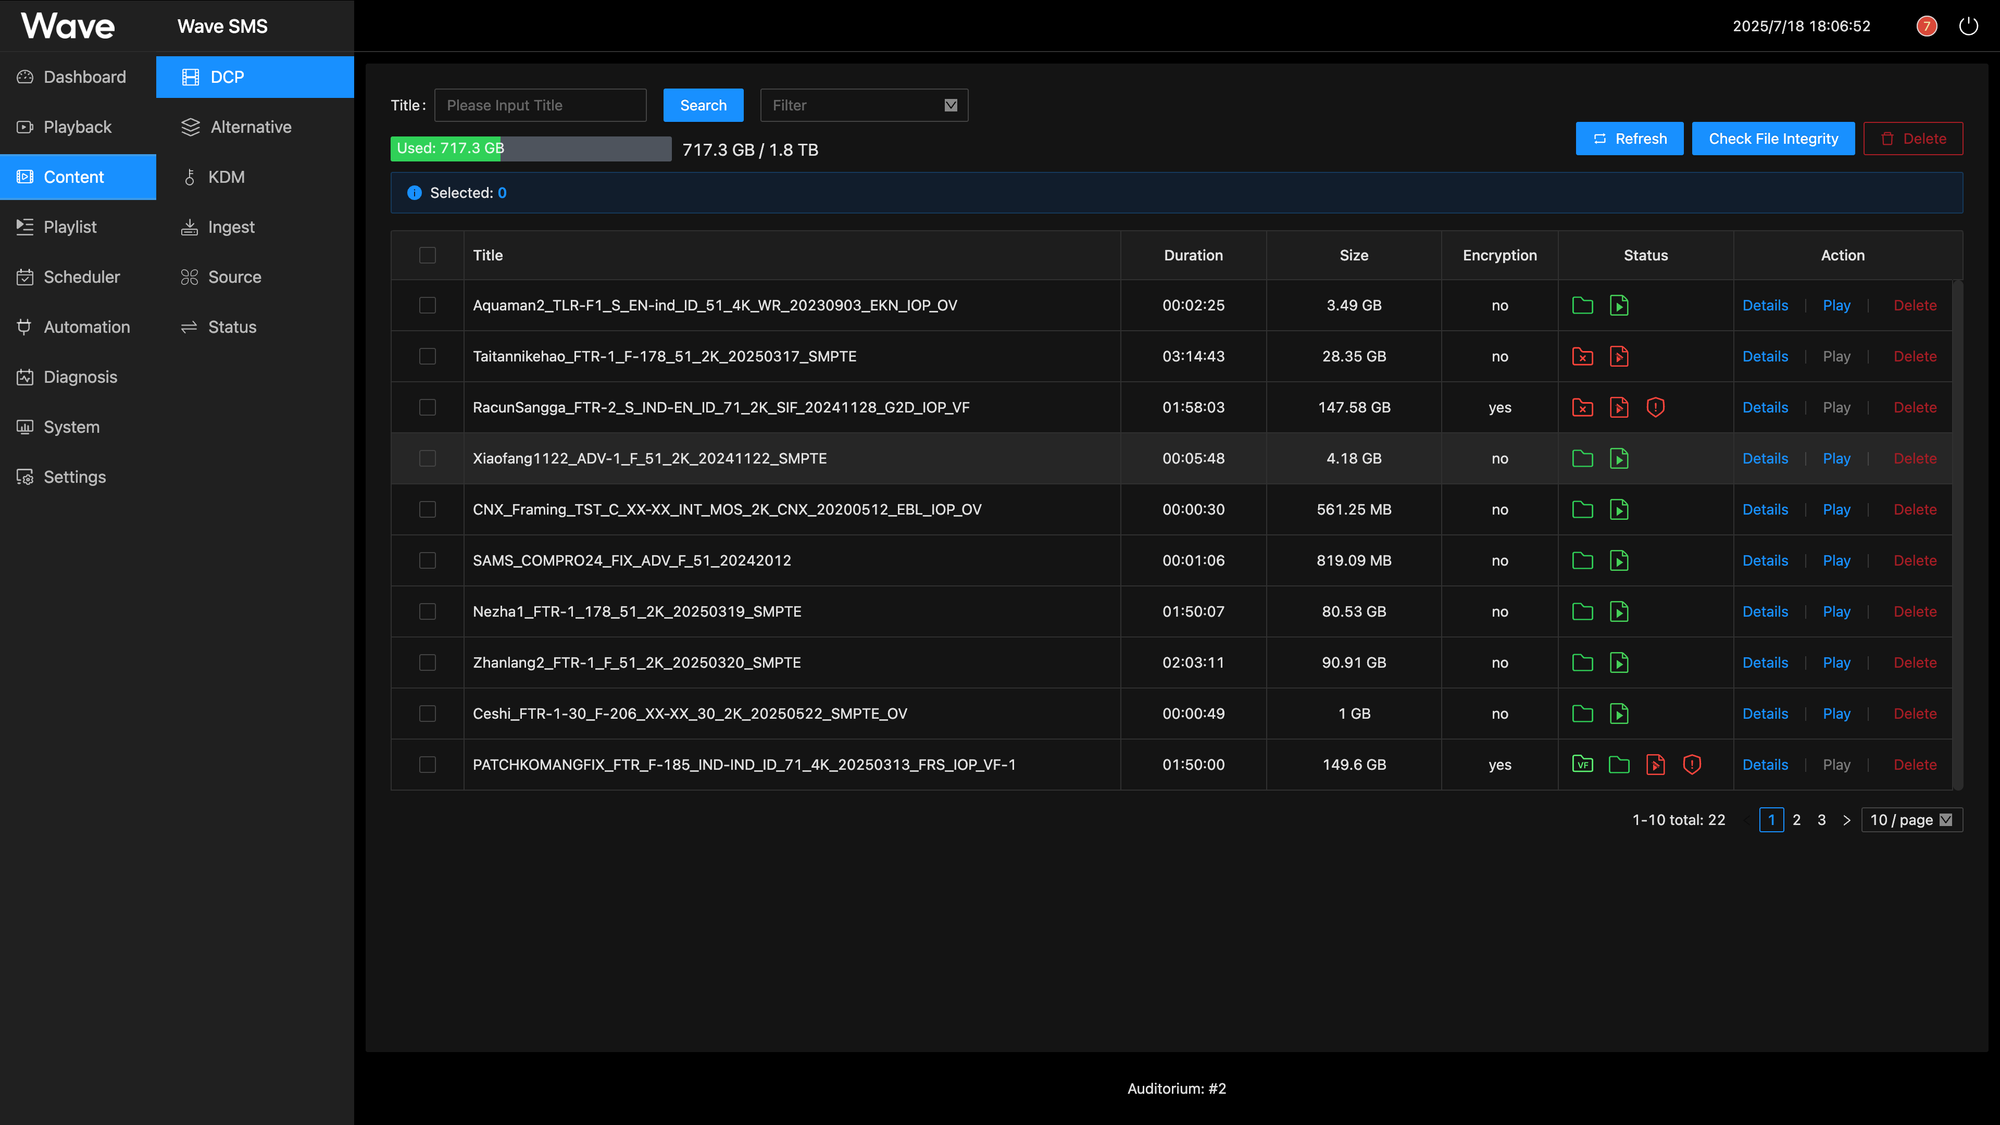This screenshot has height=1125, width=2000.
Task: Open the 10 / page size dropdown
Action: point(1911,820)
